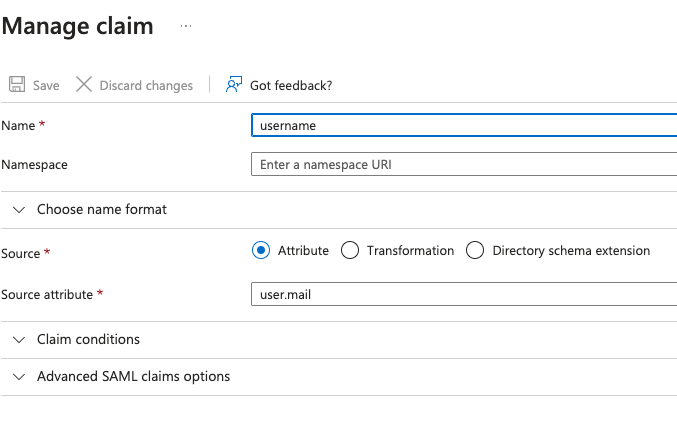Viewport: 677px width, 437px height.
Task: Click the Claim conditions heading text
Action: pyautogui.click(x=88, y=339)
